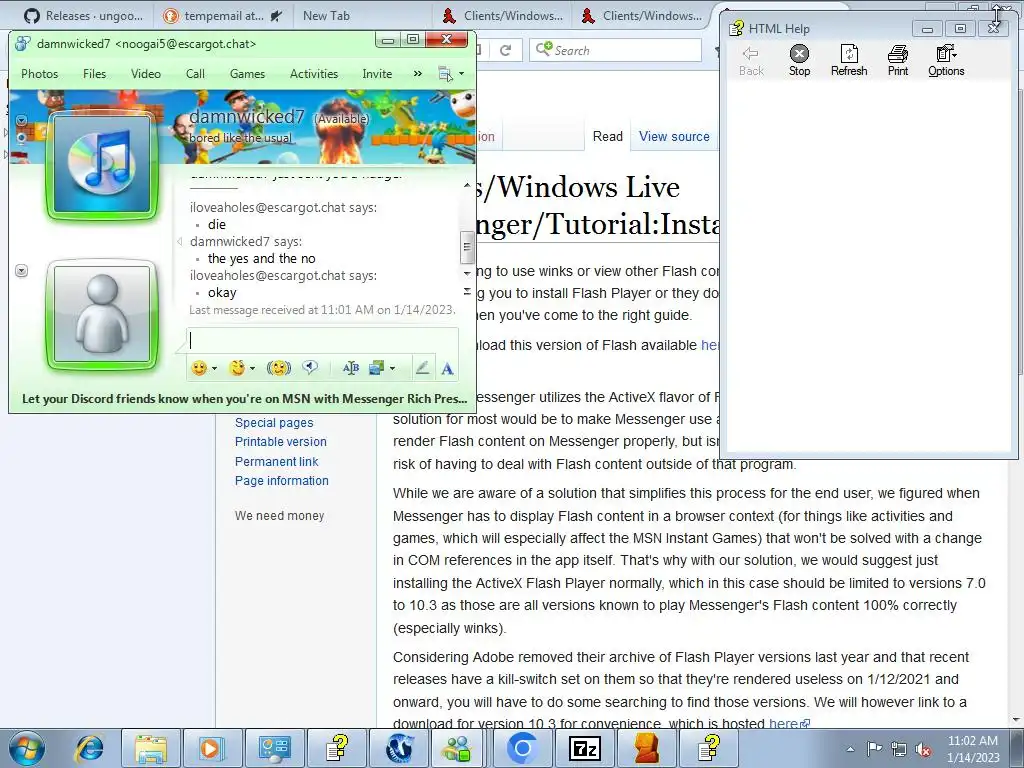Click Invite in Messenger toolbar

coord(377,74)
